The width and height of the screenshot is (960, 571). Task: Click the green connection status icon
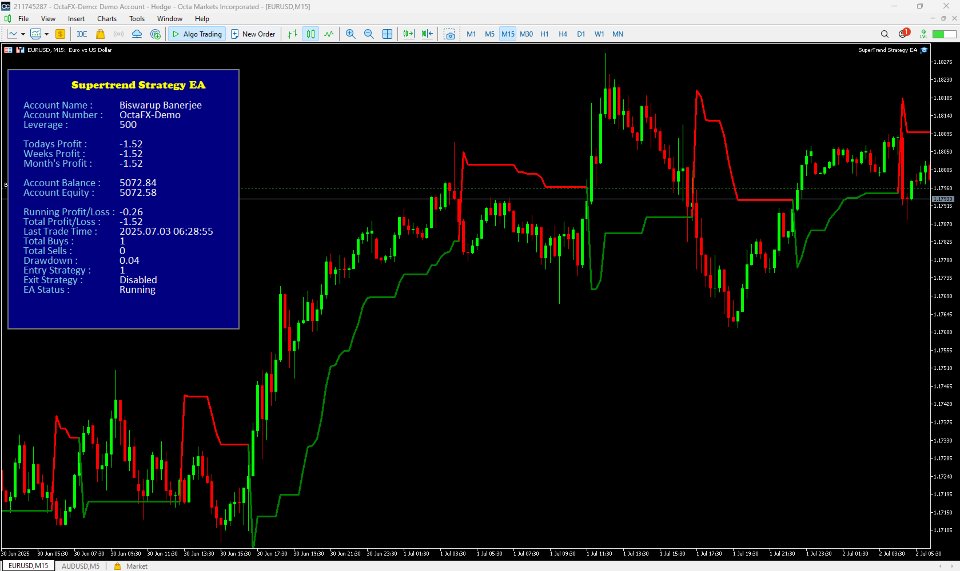[x=923, y=34]
